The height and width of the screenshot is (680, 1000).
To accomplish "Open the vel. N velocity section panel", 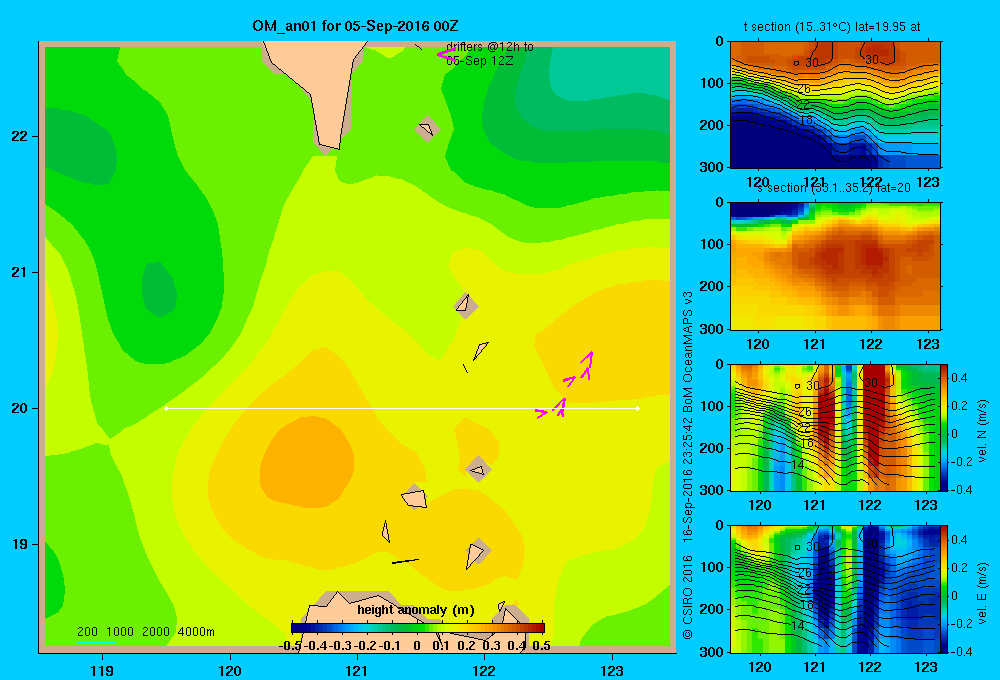I will click(x=835, y=427).
